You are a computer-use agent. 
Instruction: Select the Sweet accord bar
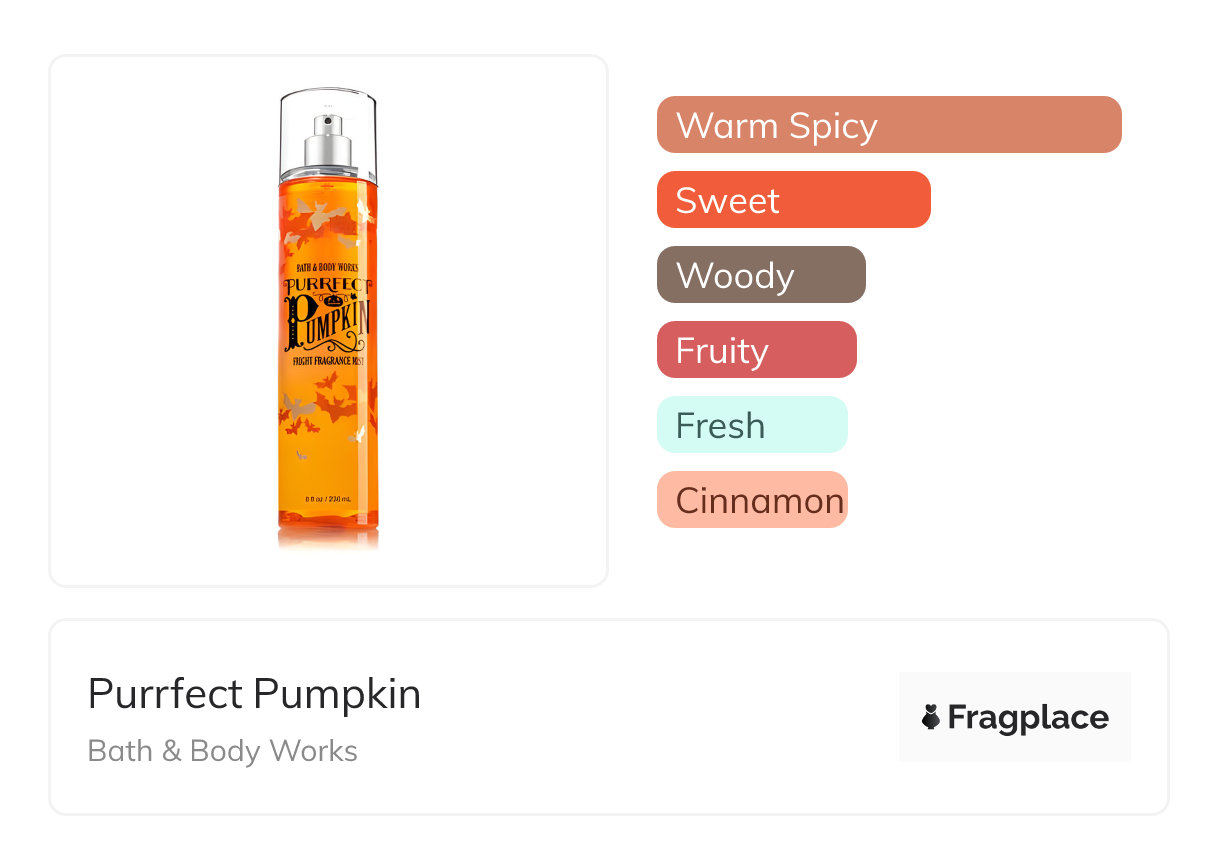[x=793, y=200]
